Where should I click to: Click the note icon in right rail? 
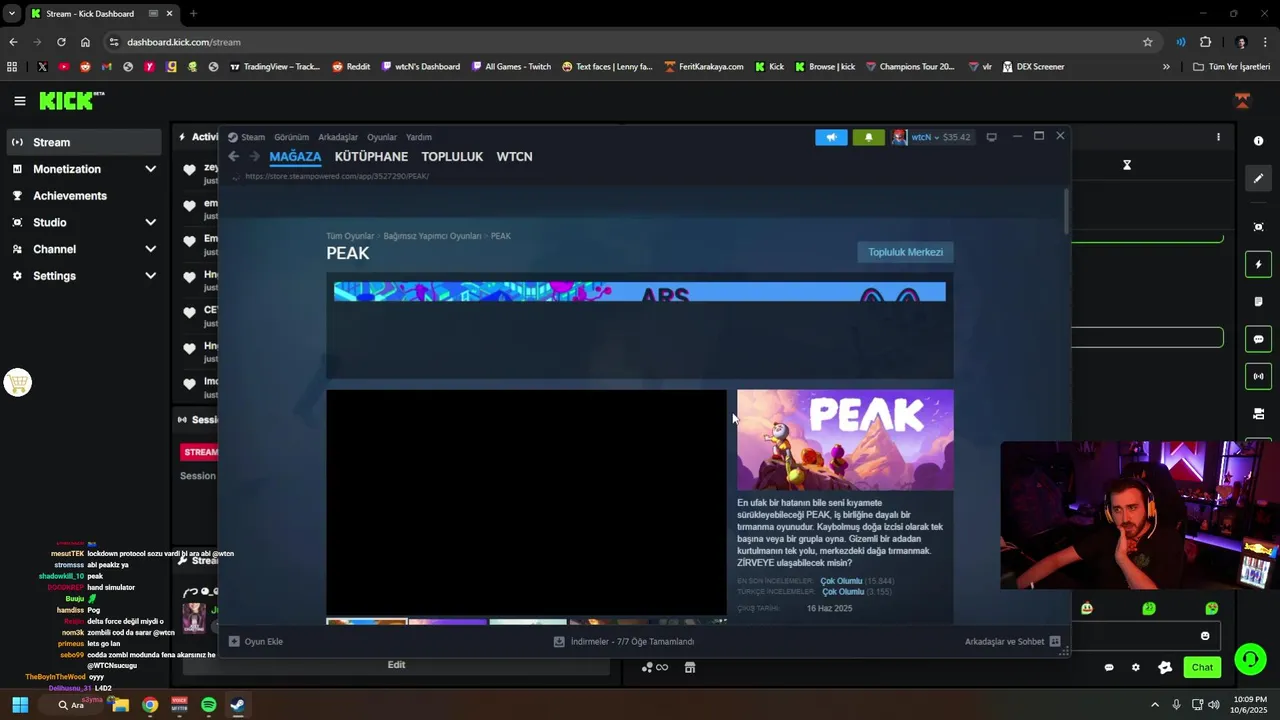click(x=1258, y=301)
